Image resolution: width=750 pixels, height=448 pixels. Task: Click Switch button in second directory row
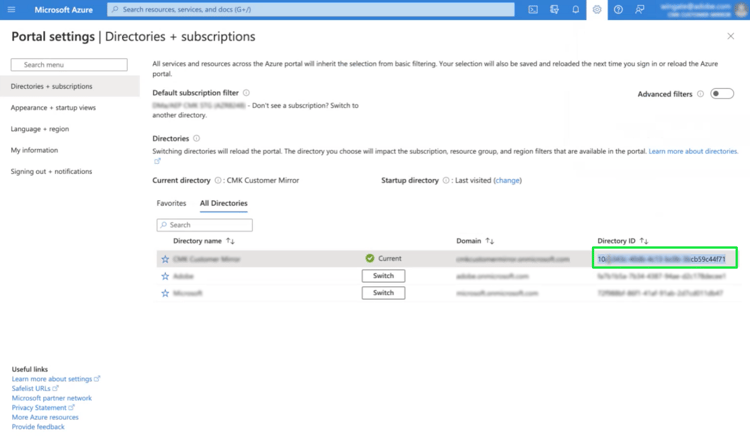pos(383,276)
